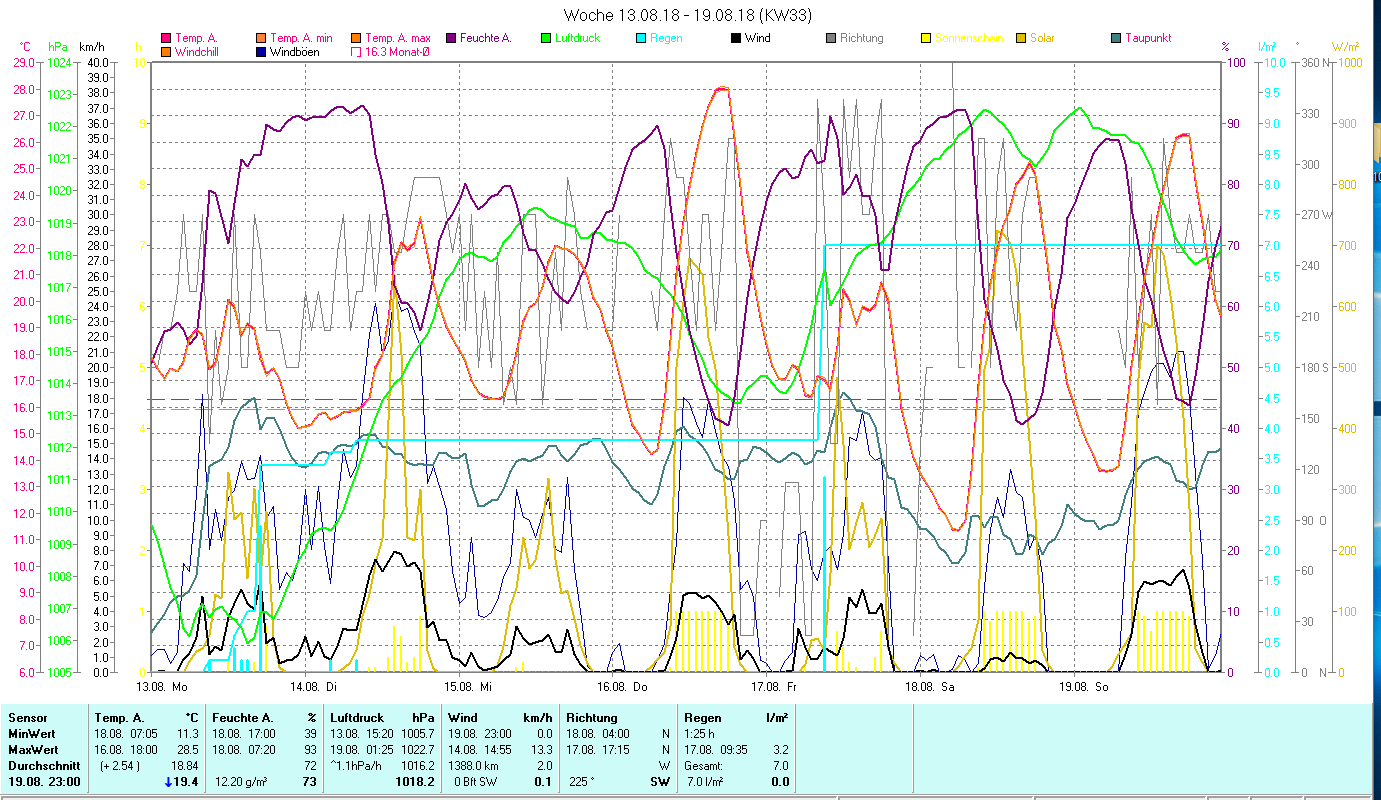
Task: Click the Windchill legend color box
Action: (166, 51)
